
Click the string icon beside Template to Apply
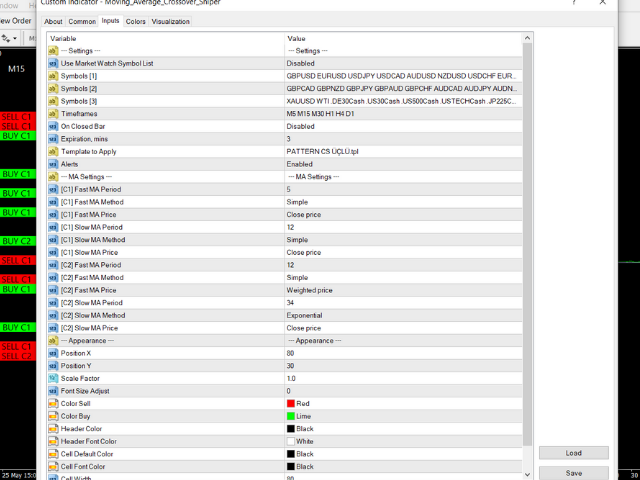click(53, 151)
